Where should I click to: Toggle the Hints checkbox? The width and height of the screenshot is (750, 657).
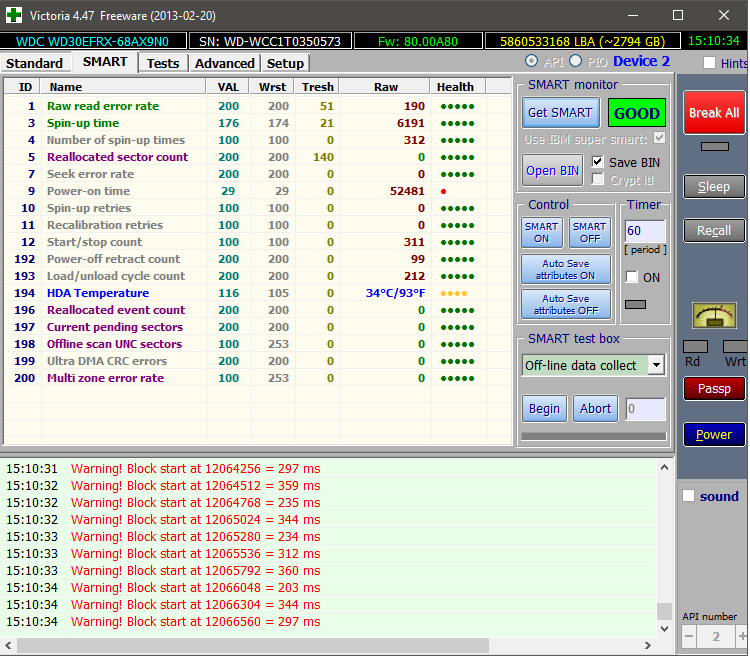pos(709,63)
